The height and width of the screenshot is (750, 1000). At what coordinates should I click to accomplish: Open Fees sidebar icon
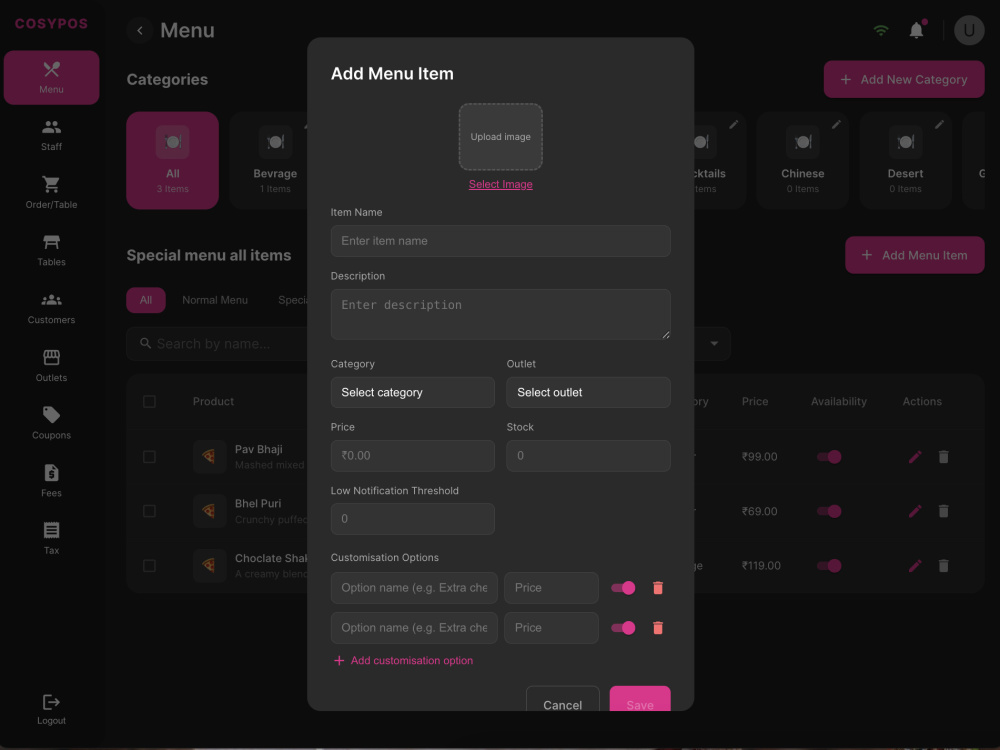pos(51,473)
